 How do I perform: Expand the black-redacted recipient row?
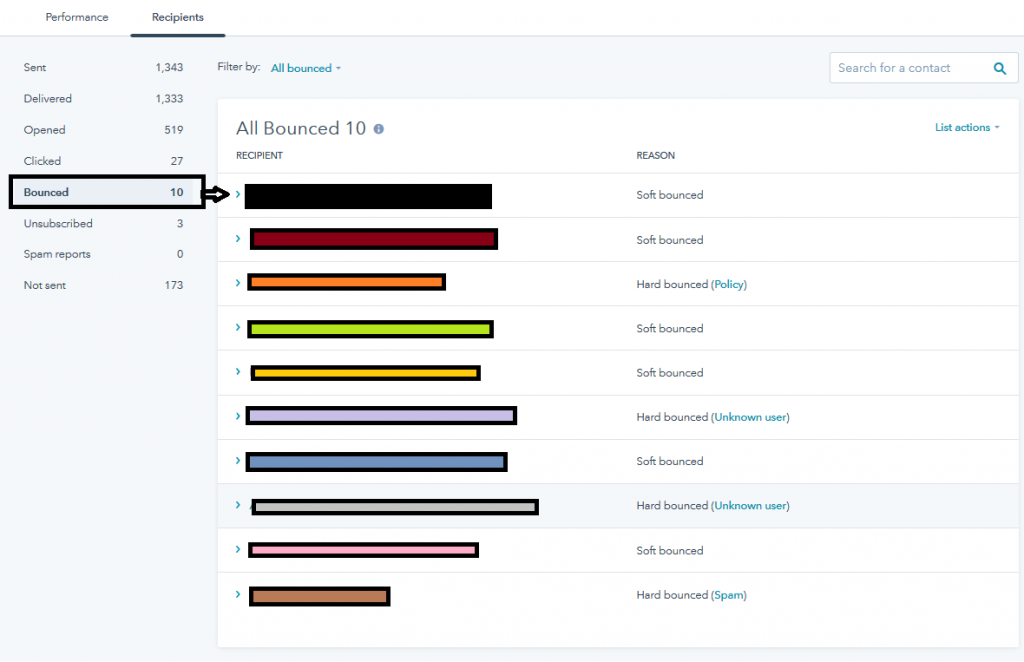click(x=238, y=194)
